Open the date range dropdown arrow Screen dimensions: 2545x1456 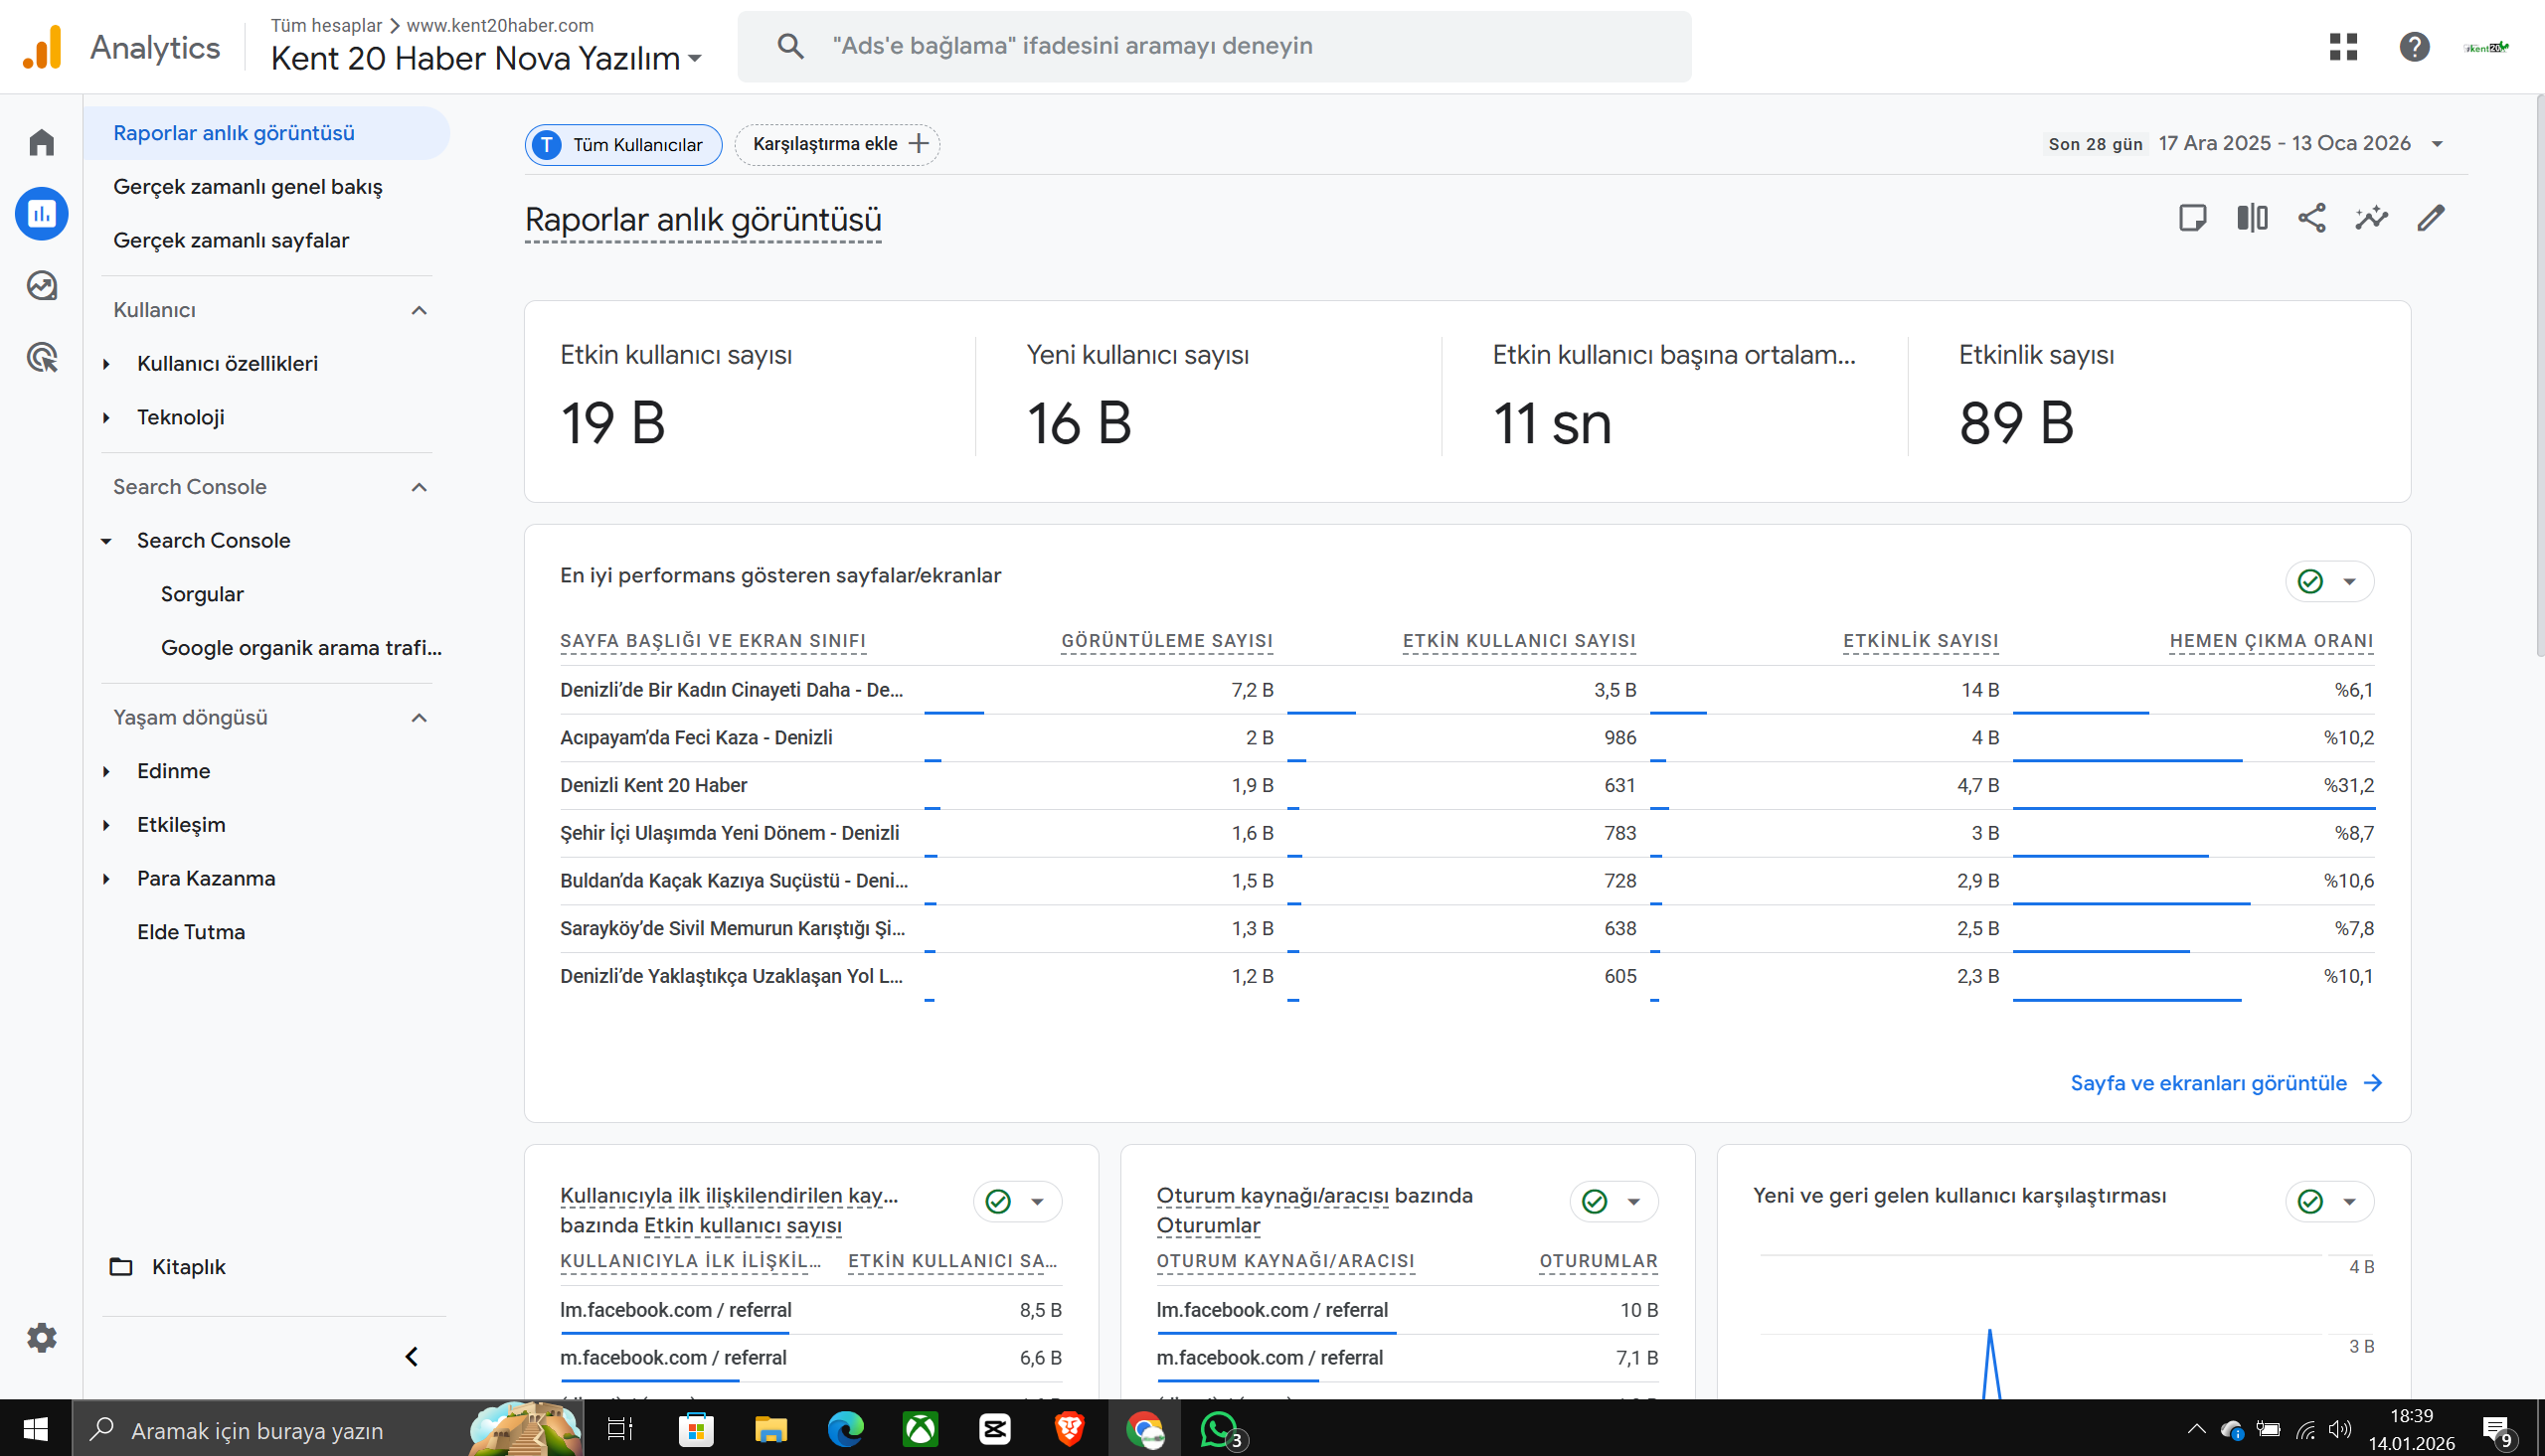point(2437,144)
